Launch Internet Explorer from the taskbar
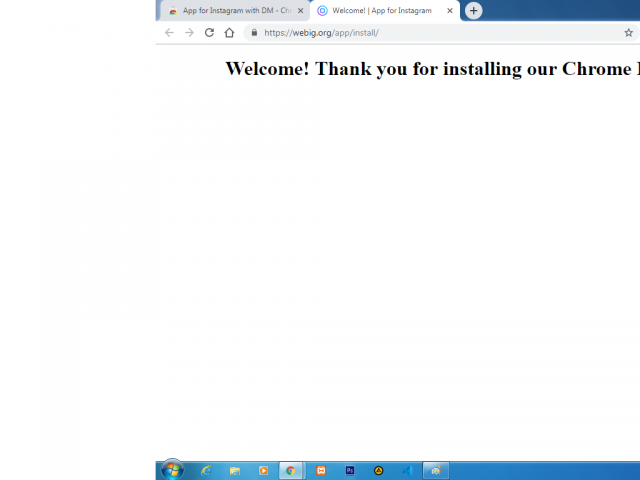 point(206,471)
